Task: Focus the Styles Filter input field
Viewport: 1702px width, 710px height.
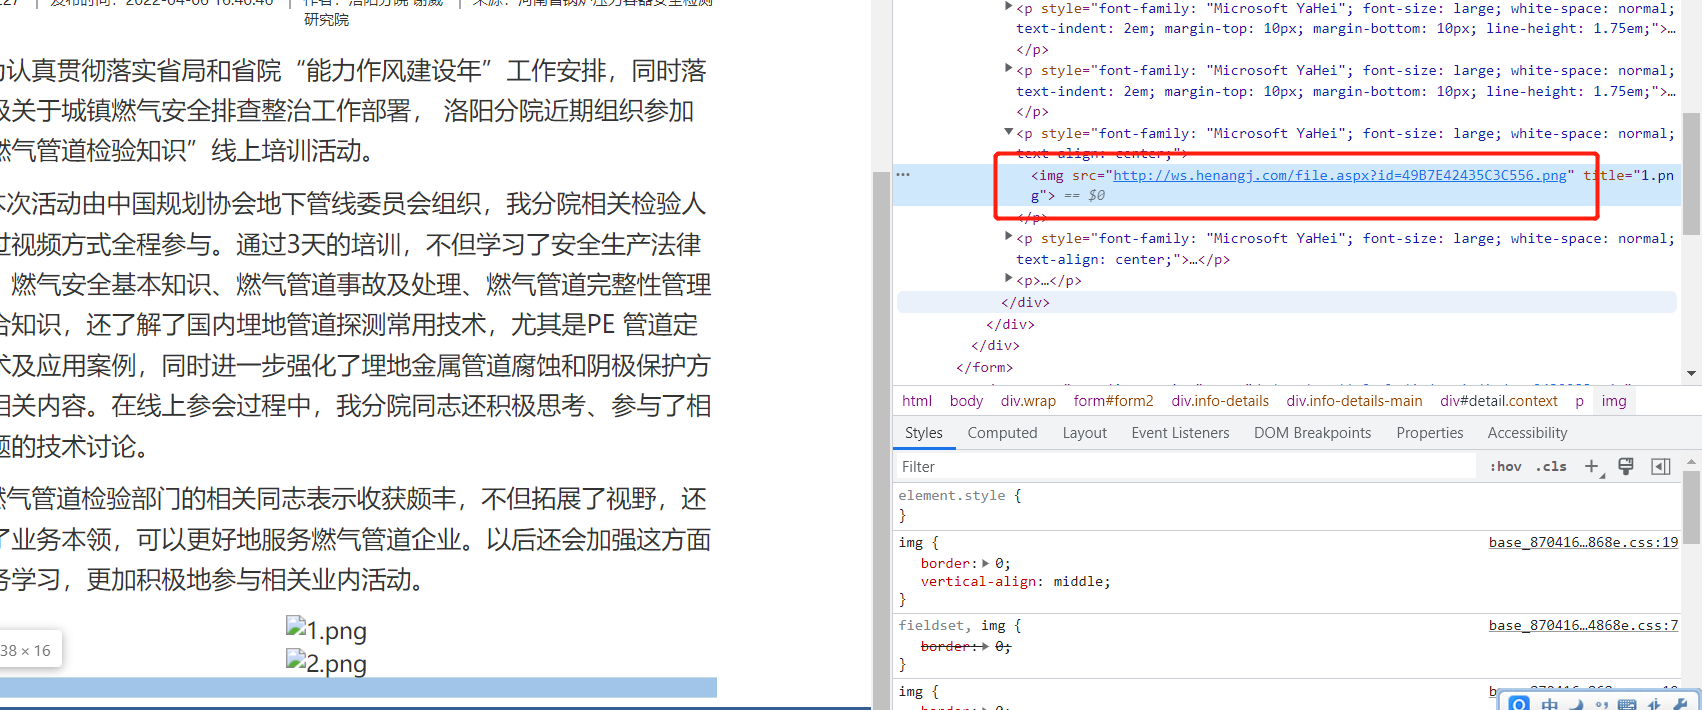Action: [1185, 466]
